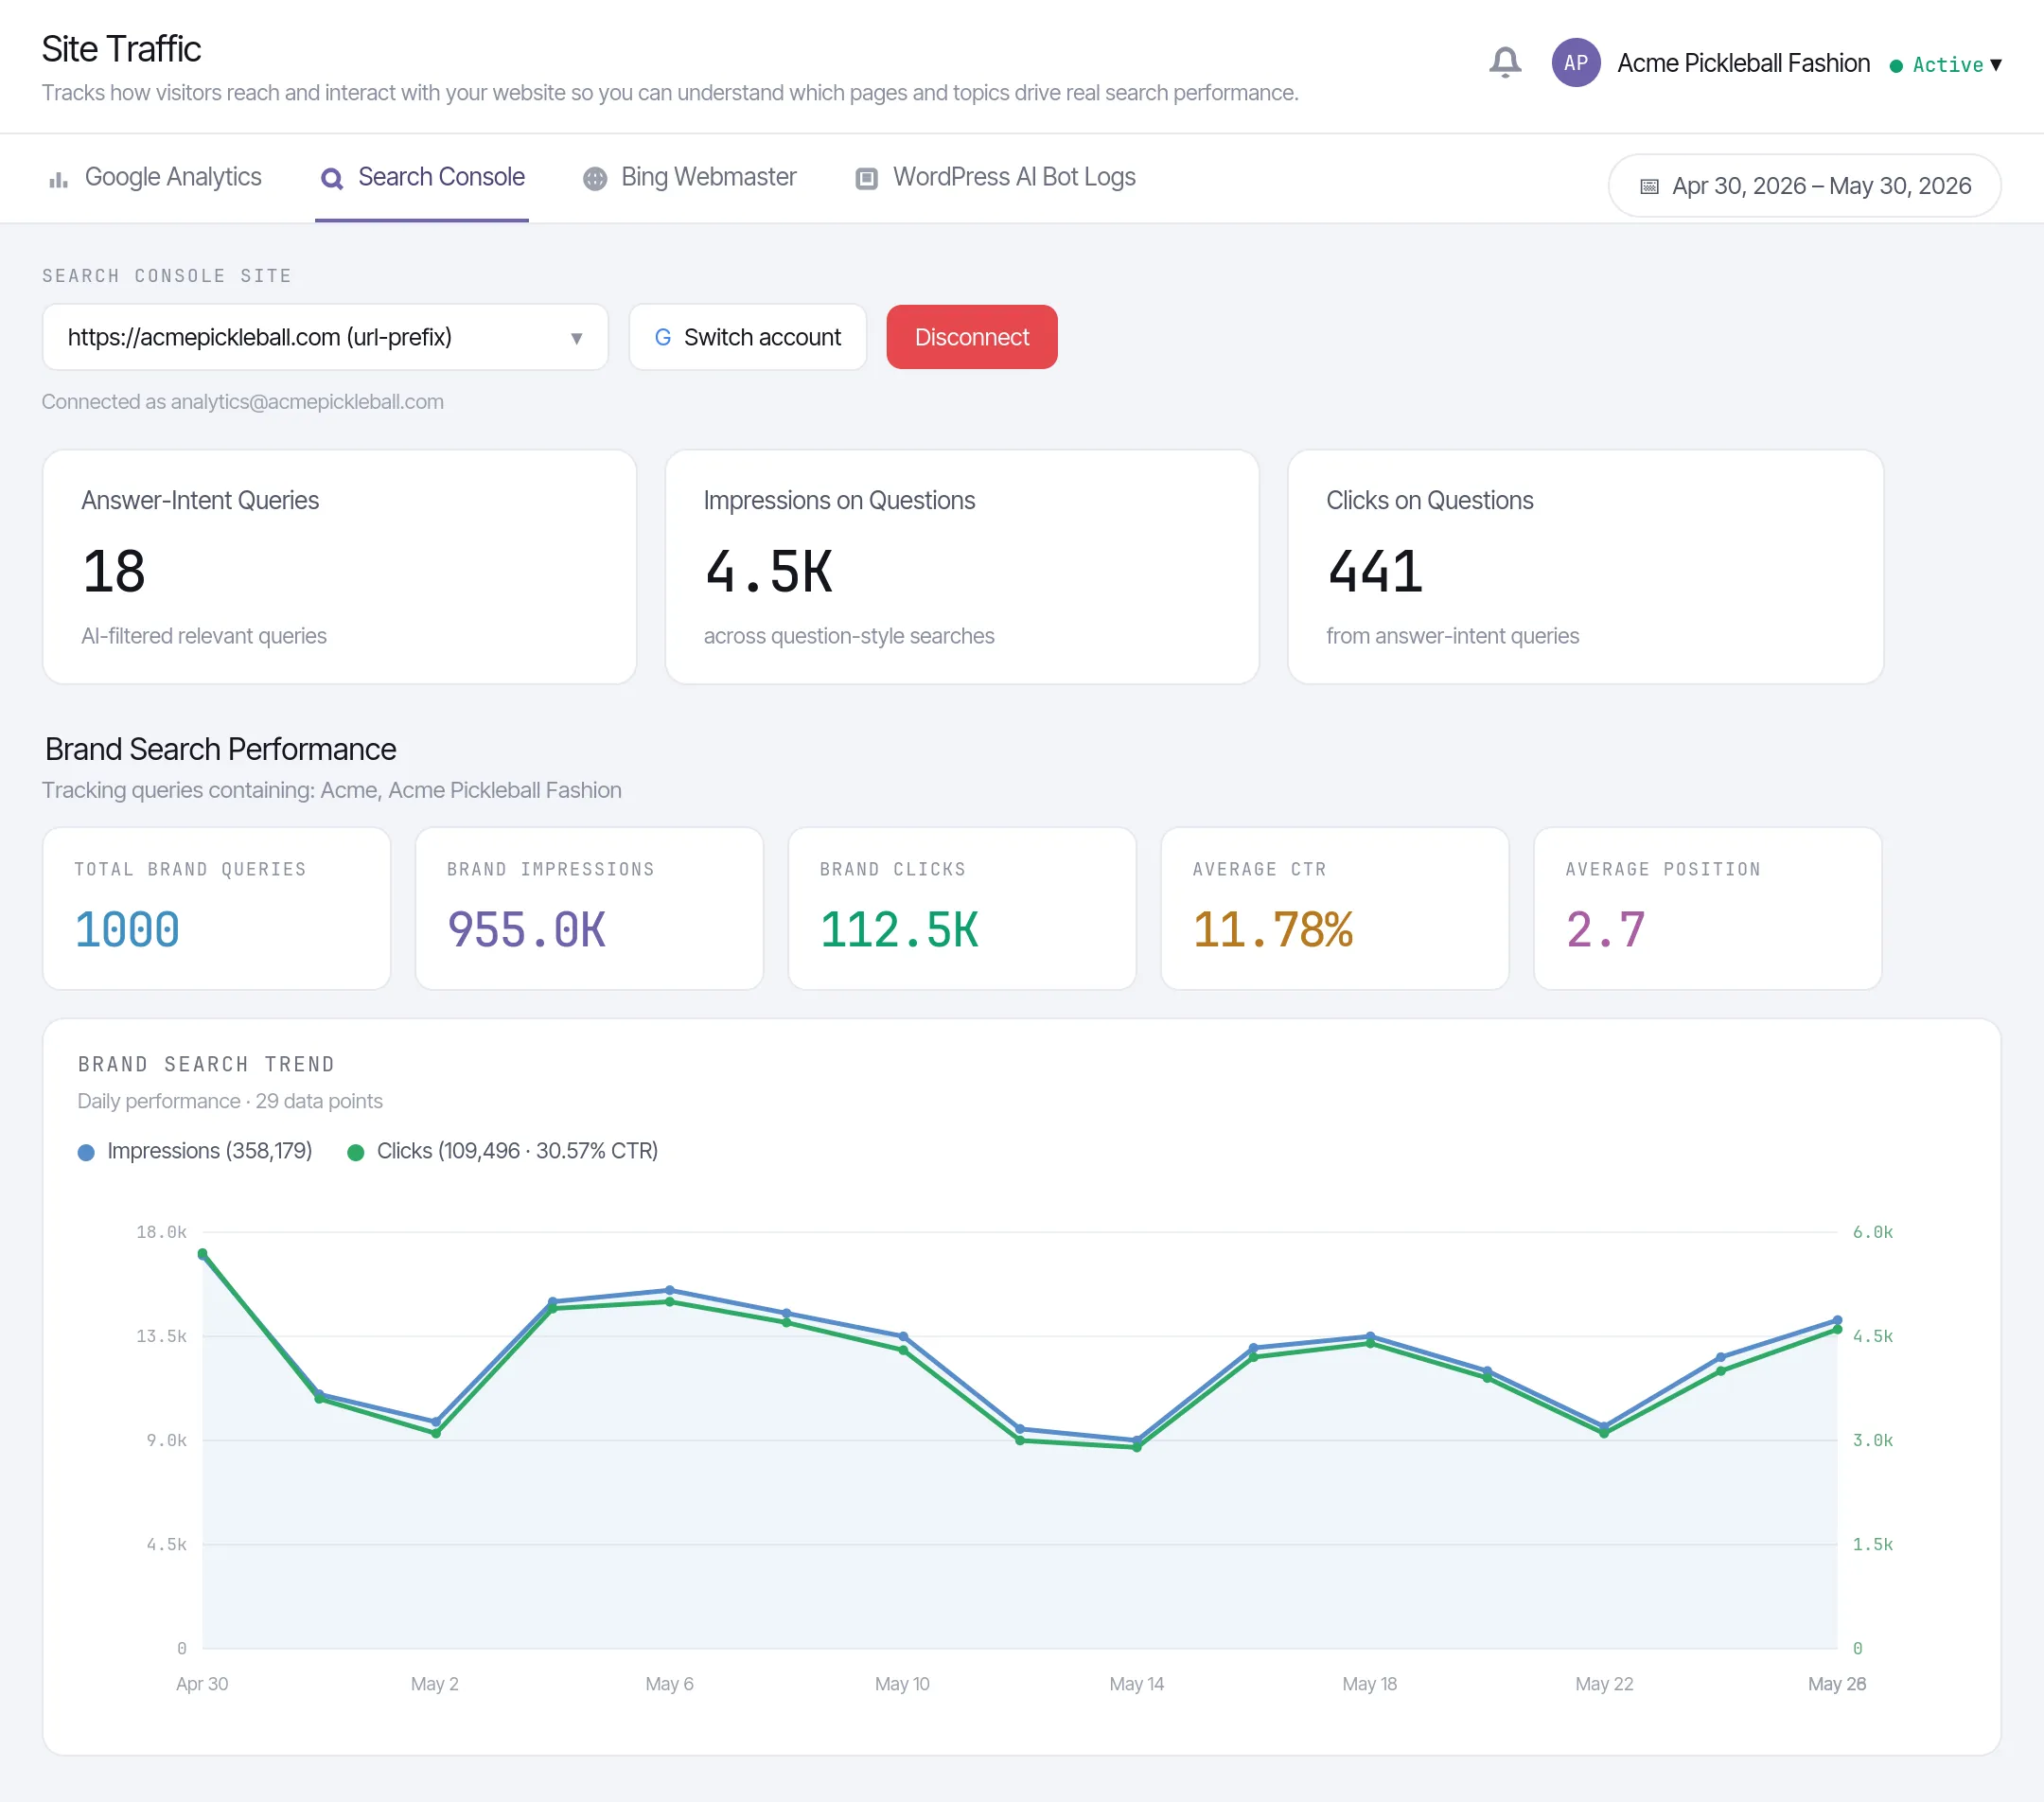Click the Search Console magnifier icon

pyautogui.click(x=332, y=179)
